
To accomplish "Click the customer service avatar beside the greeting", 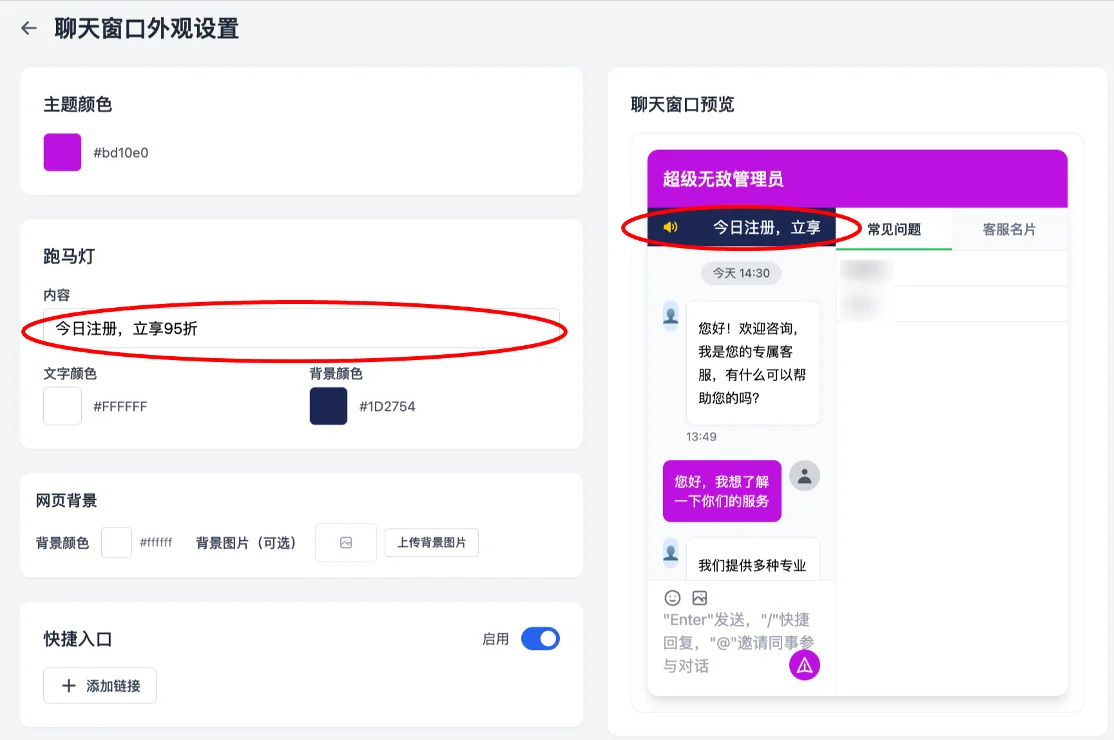I will click(x=671, y=315).
